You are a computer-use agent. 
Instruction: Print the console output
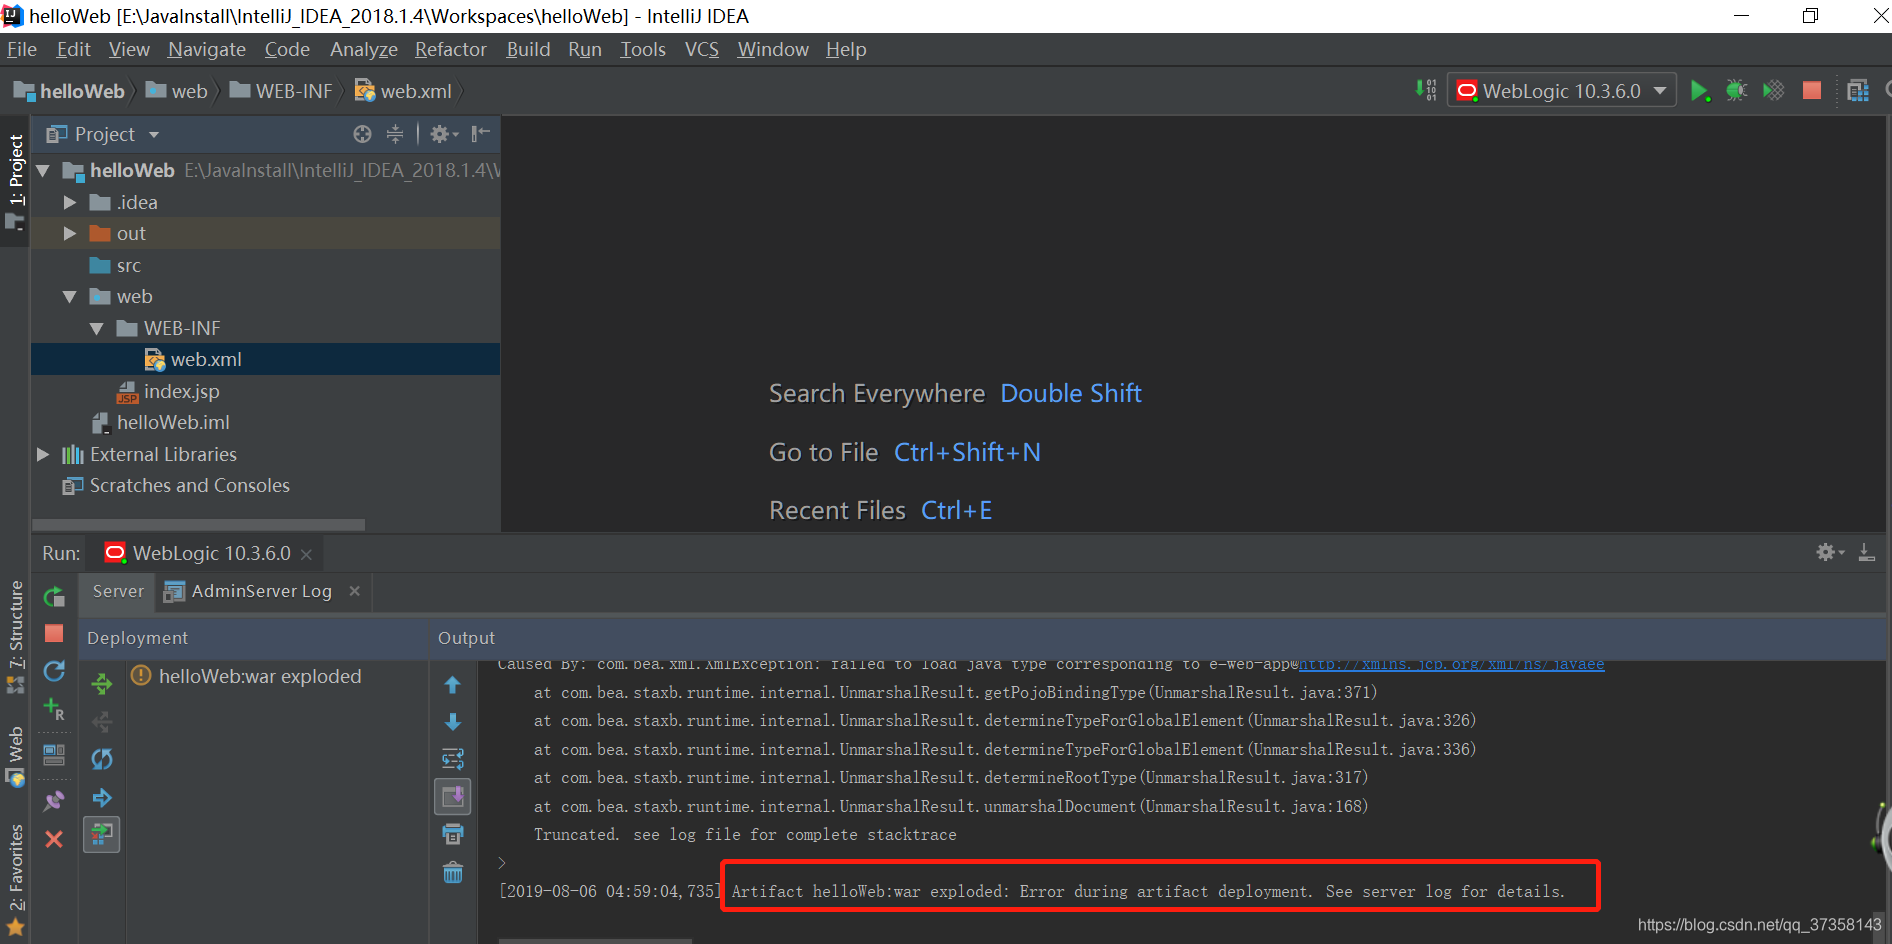[x=453, y=834]
